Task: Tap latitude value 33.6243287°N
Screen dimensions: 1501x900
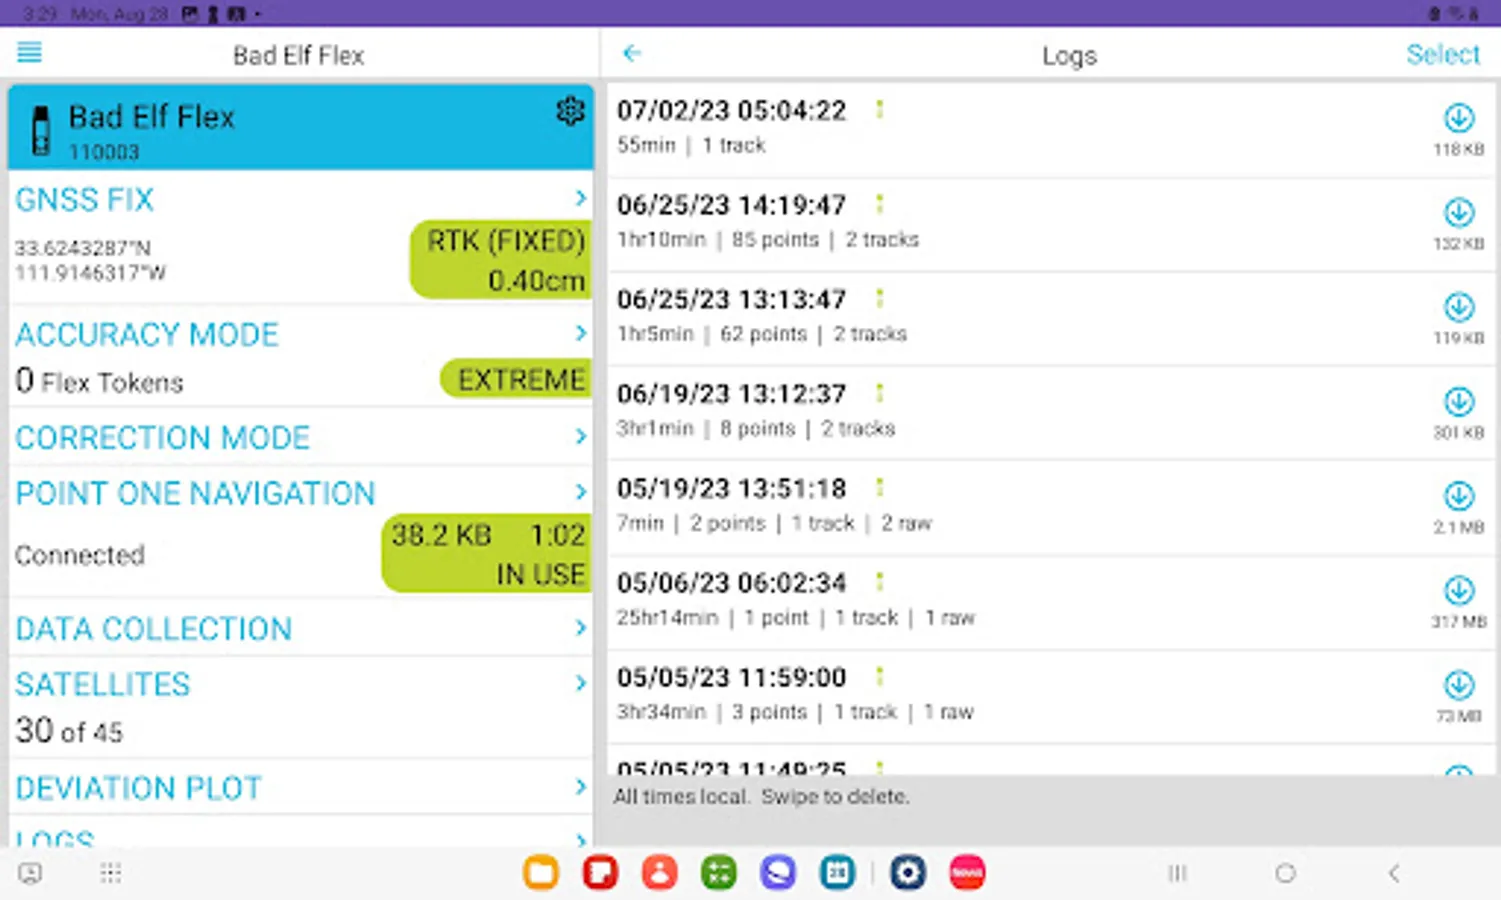Action: tap(82, 247)
